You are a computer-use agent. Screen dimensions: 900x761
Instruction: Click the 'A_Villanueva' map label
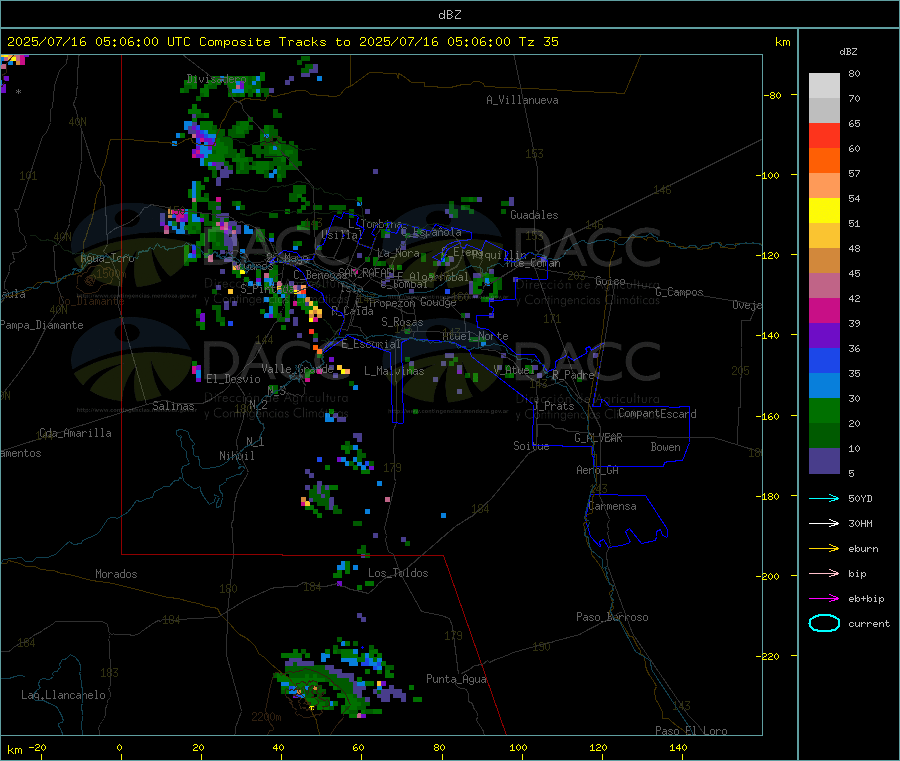[x=522, y=100]
